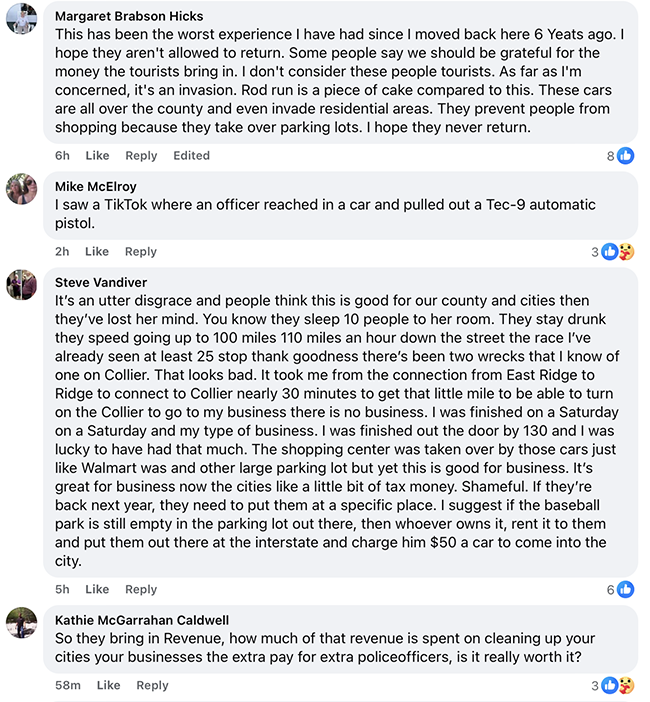Open Mike McElroy's profile picture
This screenshot has height=702, width=650.
pyautogui.click(x=21, y=189)
